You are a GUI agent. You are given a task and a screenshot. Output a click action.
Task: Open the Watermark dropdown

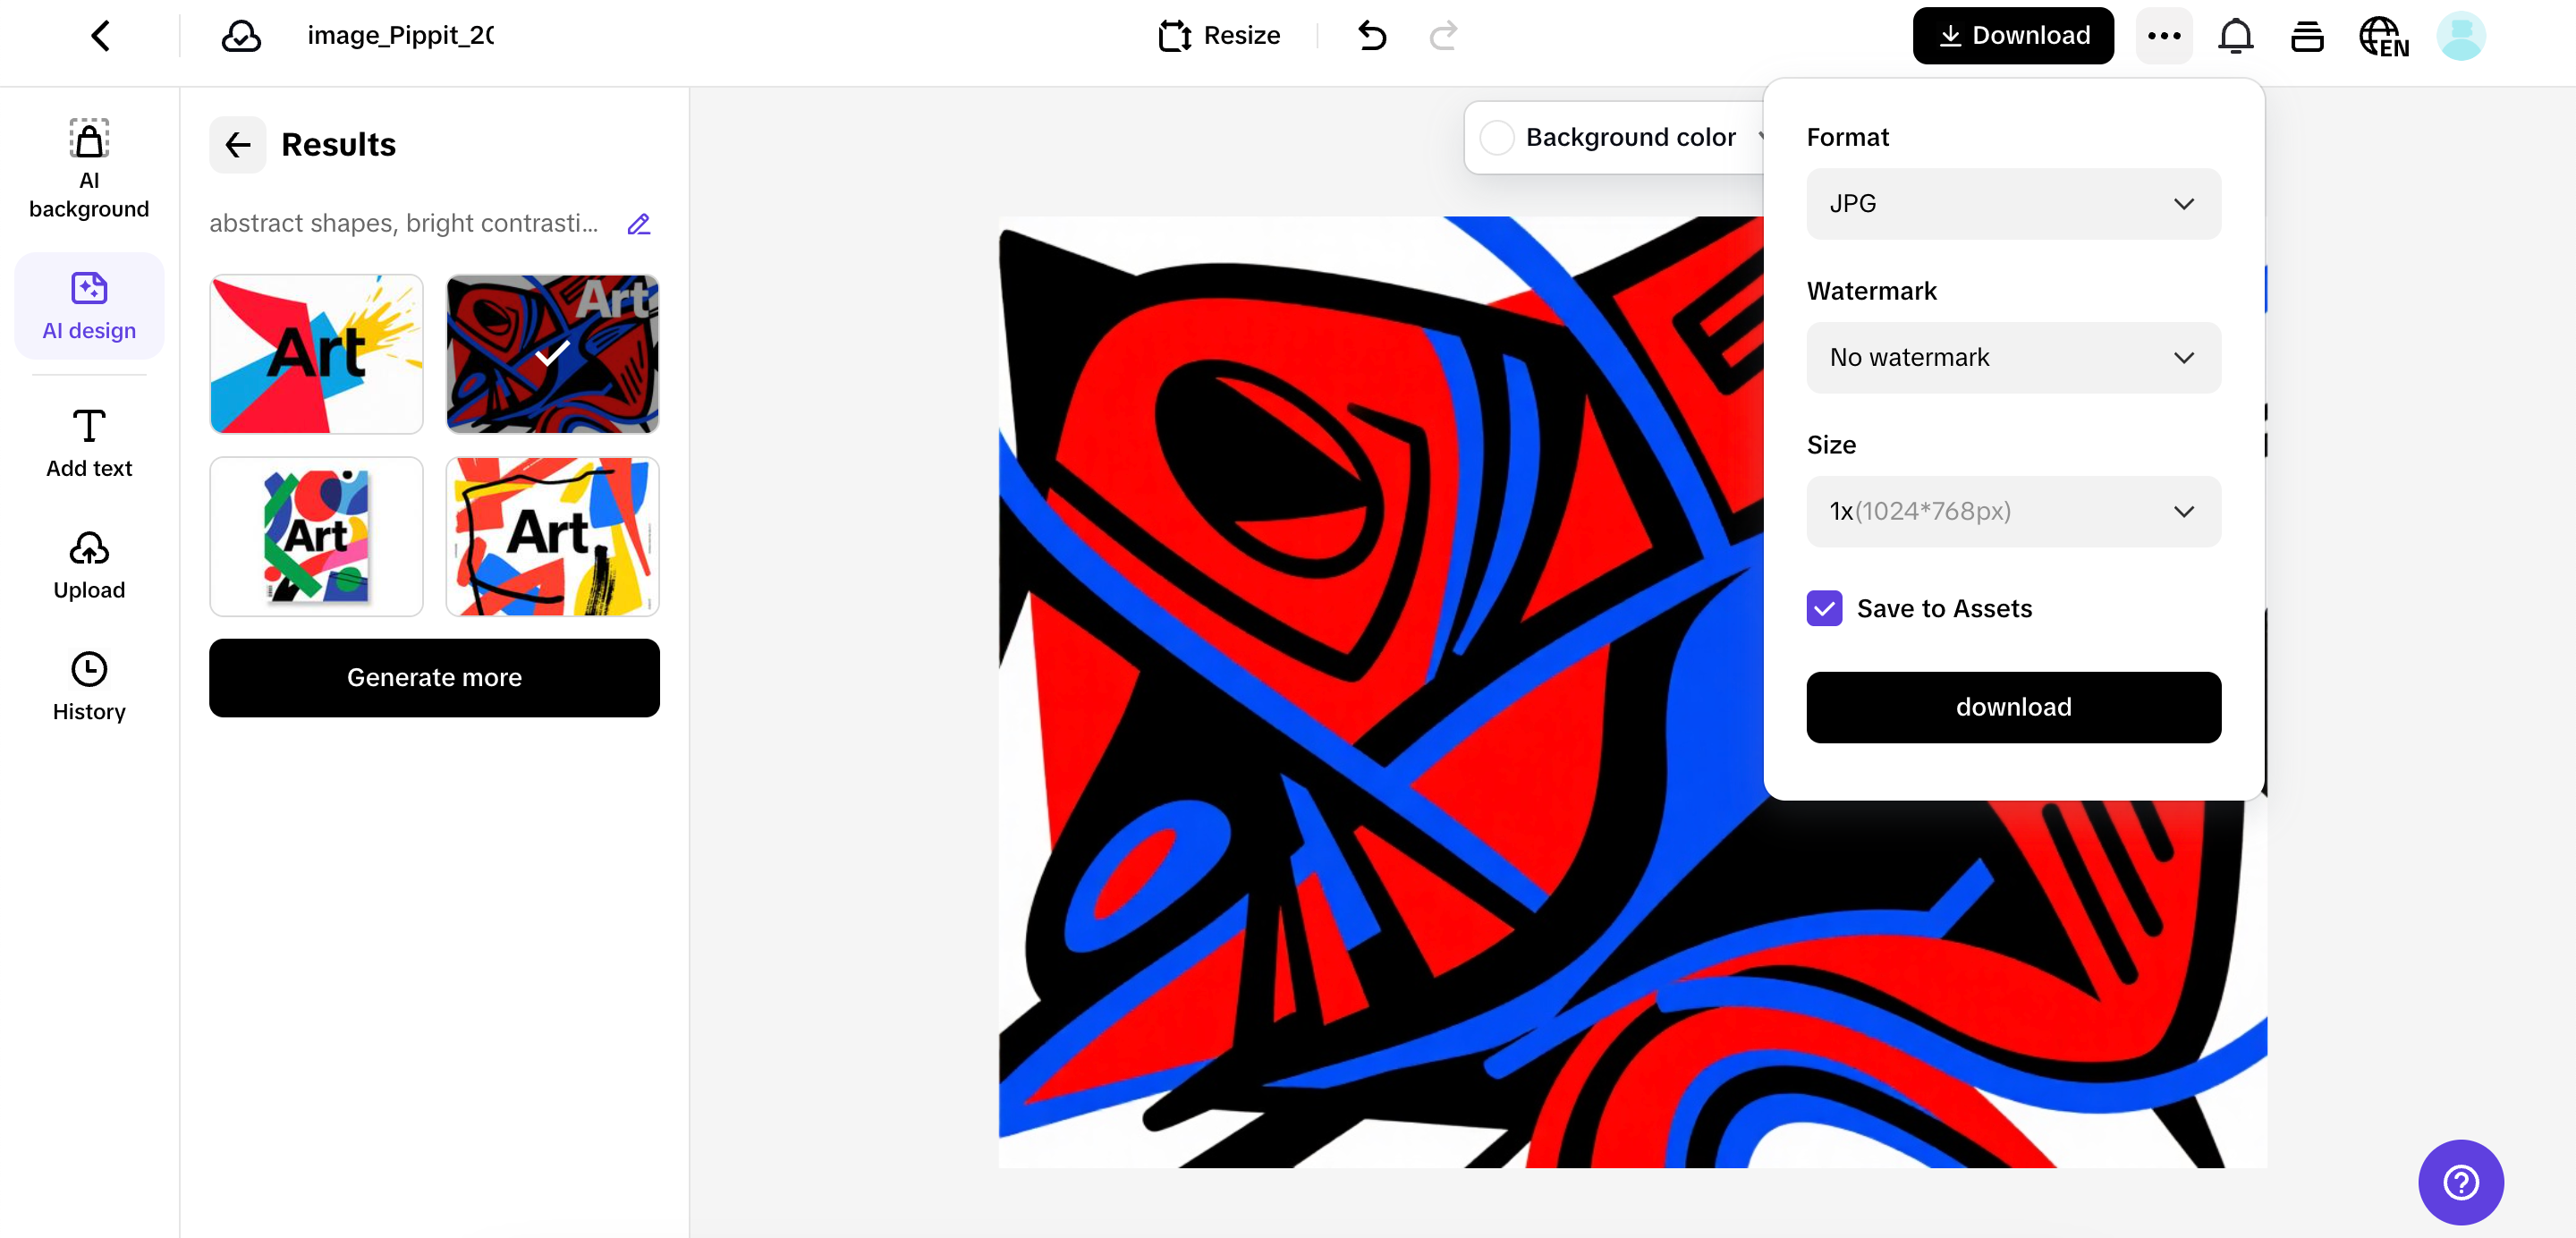(x=2012, y=357)
